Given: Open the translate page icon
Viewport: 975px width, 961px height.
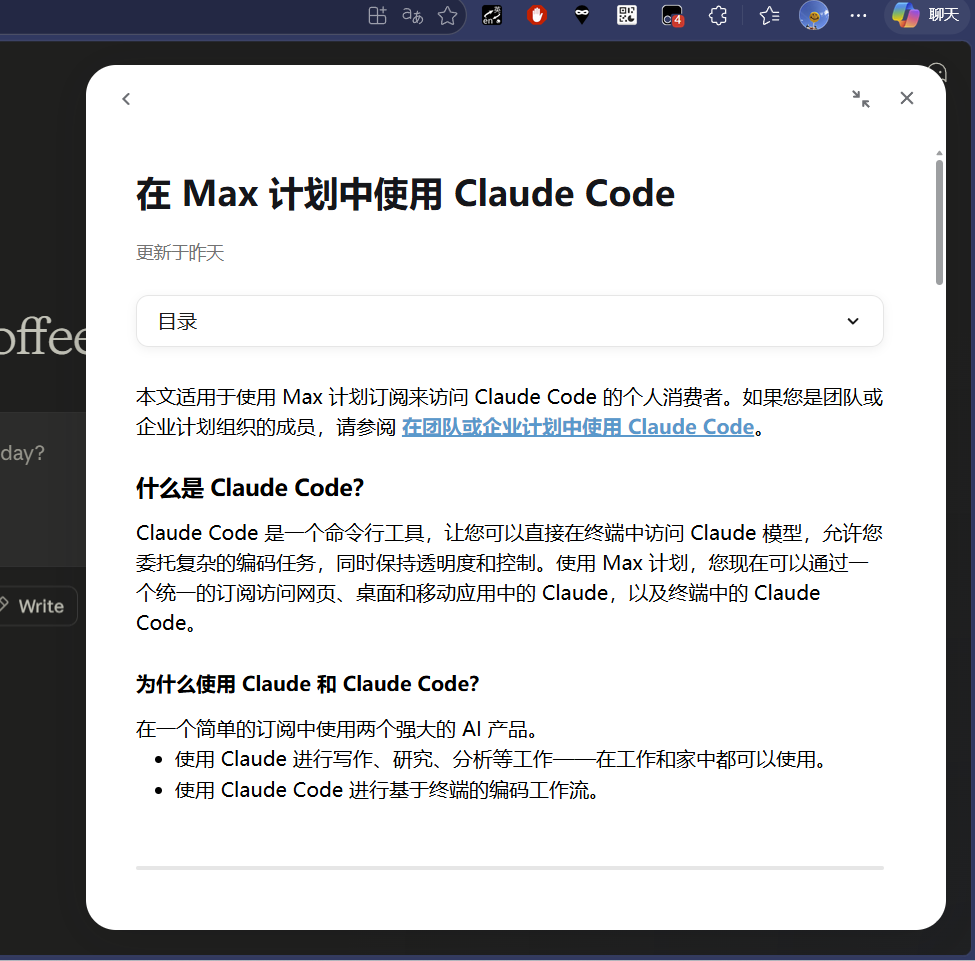Looking at the screenshot, I should point(412,16).
